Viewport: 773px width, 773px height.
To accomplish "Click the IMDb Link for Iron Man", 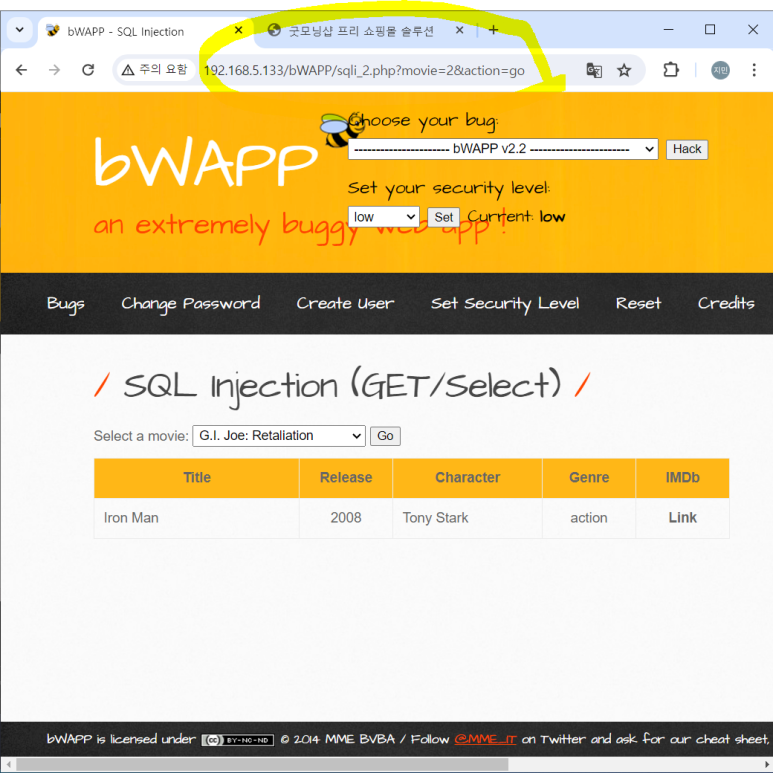I will pyautogui.click(x=682, y=518).
